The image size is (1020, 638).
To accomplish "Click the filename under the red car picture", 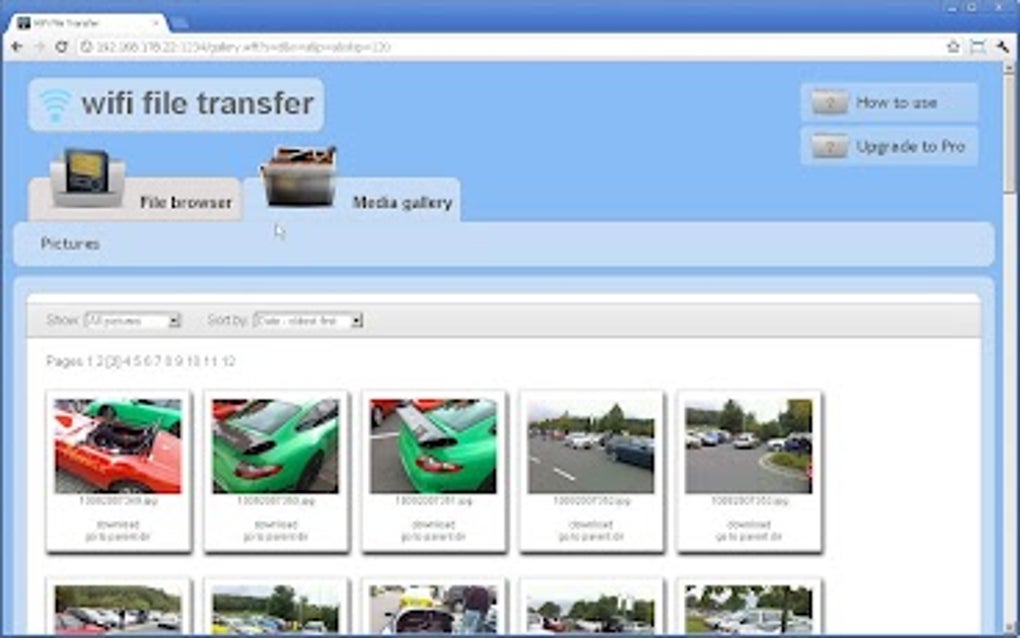I will pyautogui.click(x=118, y=501).
